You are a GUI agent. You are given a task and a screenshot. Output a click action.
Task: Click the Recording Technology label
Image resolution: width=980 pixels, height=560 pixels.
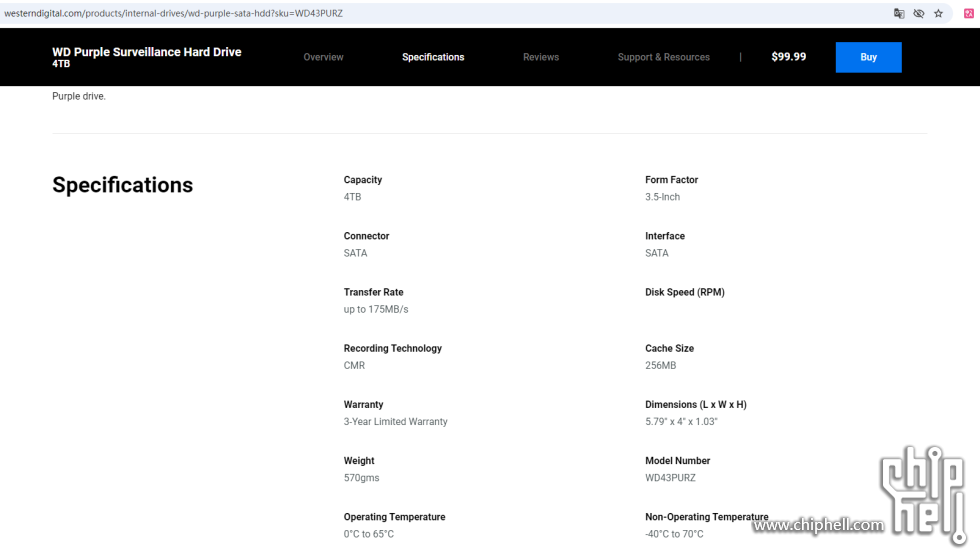[x=392, y=348]
